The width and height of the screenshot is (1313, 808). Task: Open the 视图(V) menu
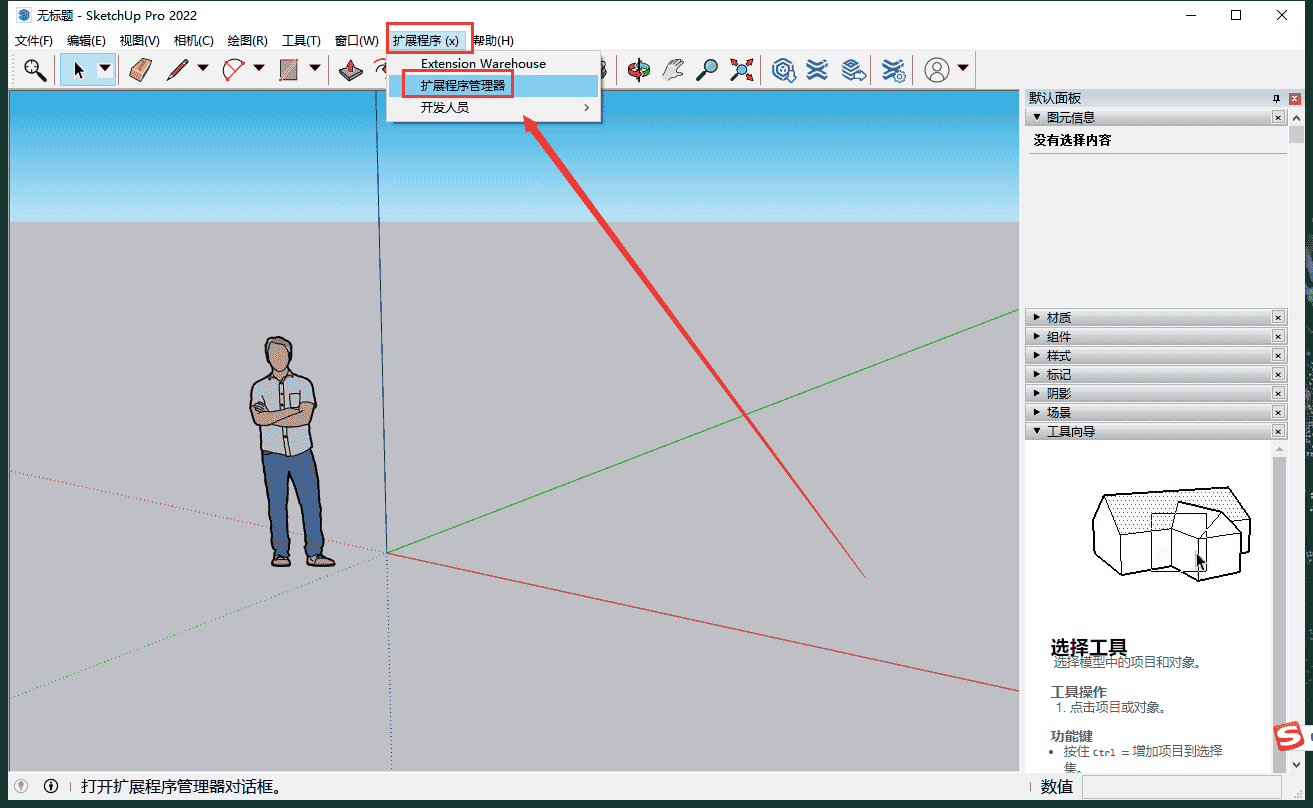coord(139,41)
